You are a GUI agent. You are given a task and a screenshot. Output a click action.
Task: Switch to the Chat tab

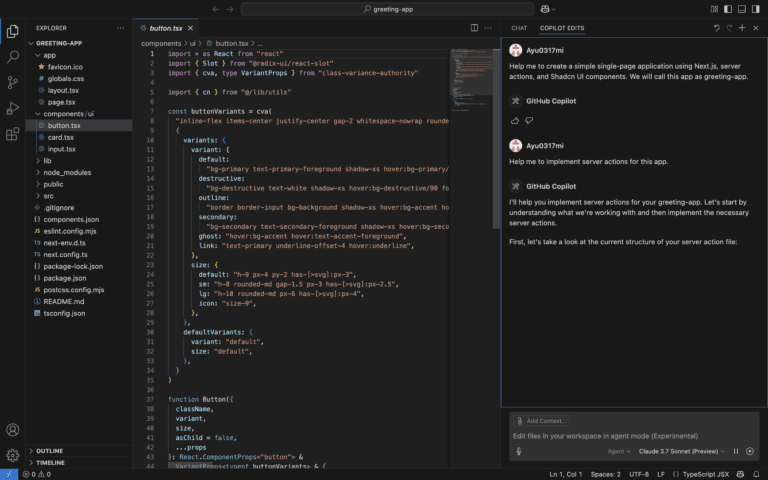[x=519, y=28]
